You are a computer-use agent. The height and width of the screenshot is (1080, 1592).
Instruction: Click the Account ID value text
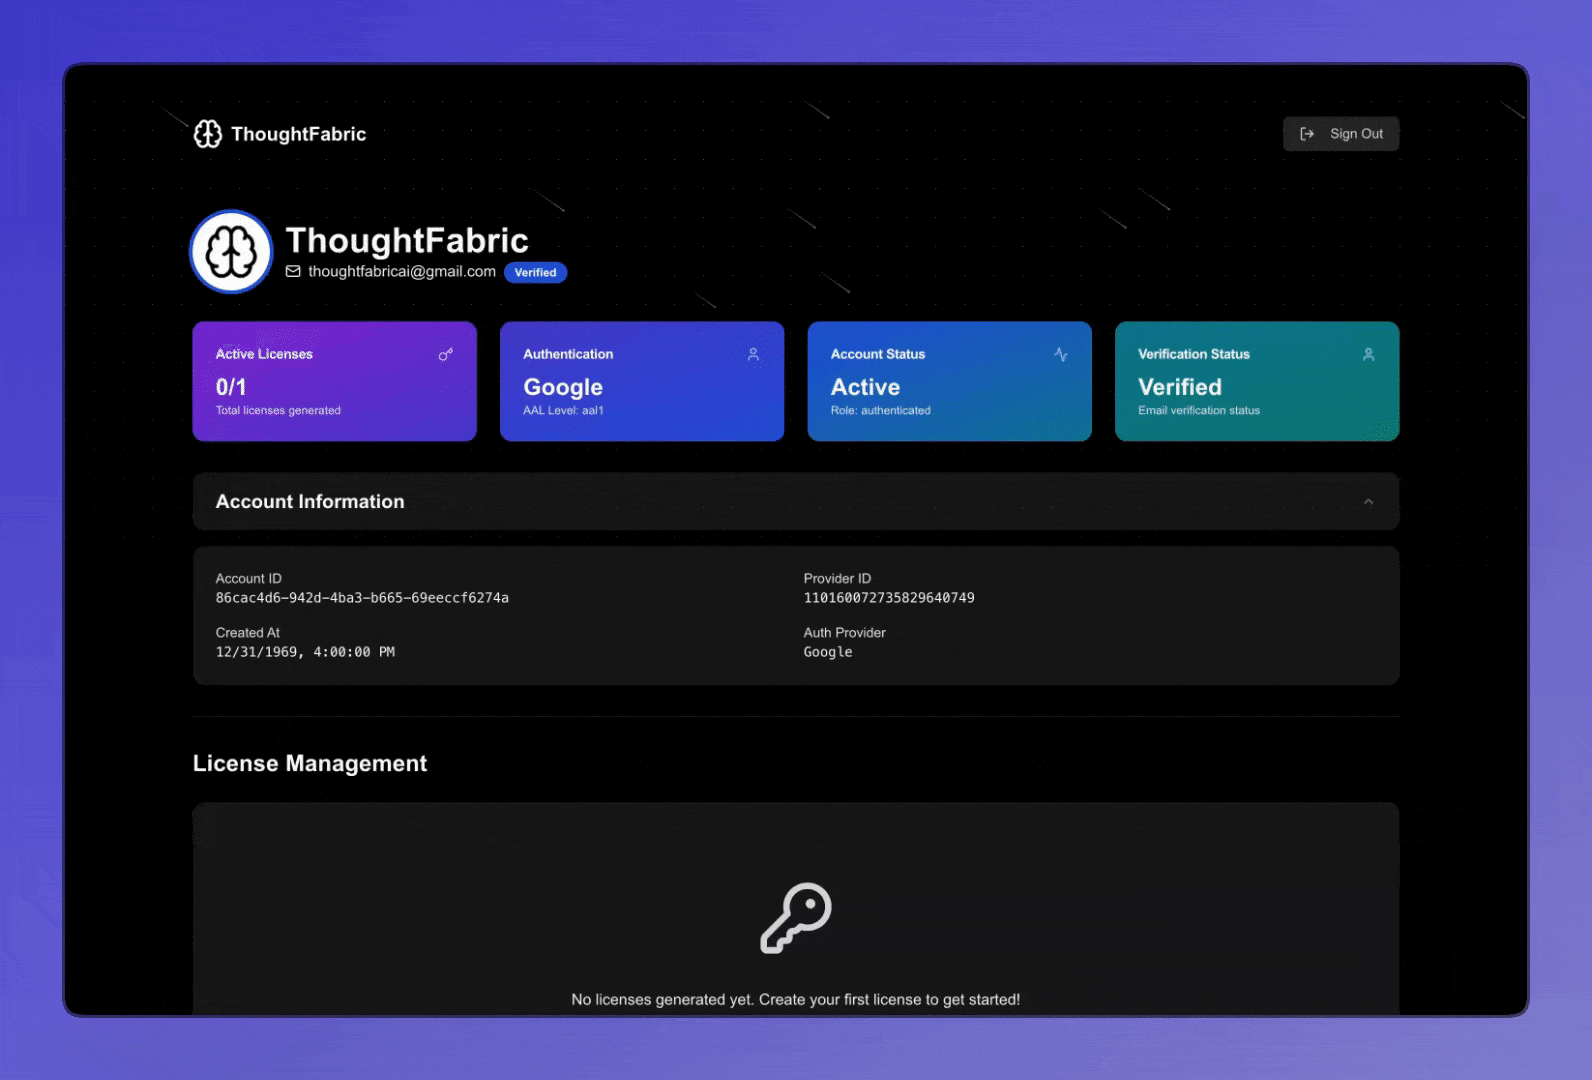pyautogui.click(x=362, y=598)
